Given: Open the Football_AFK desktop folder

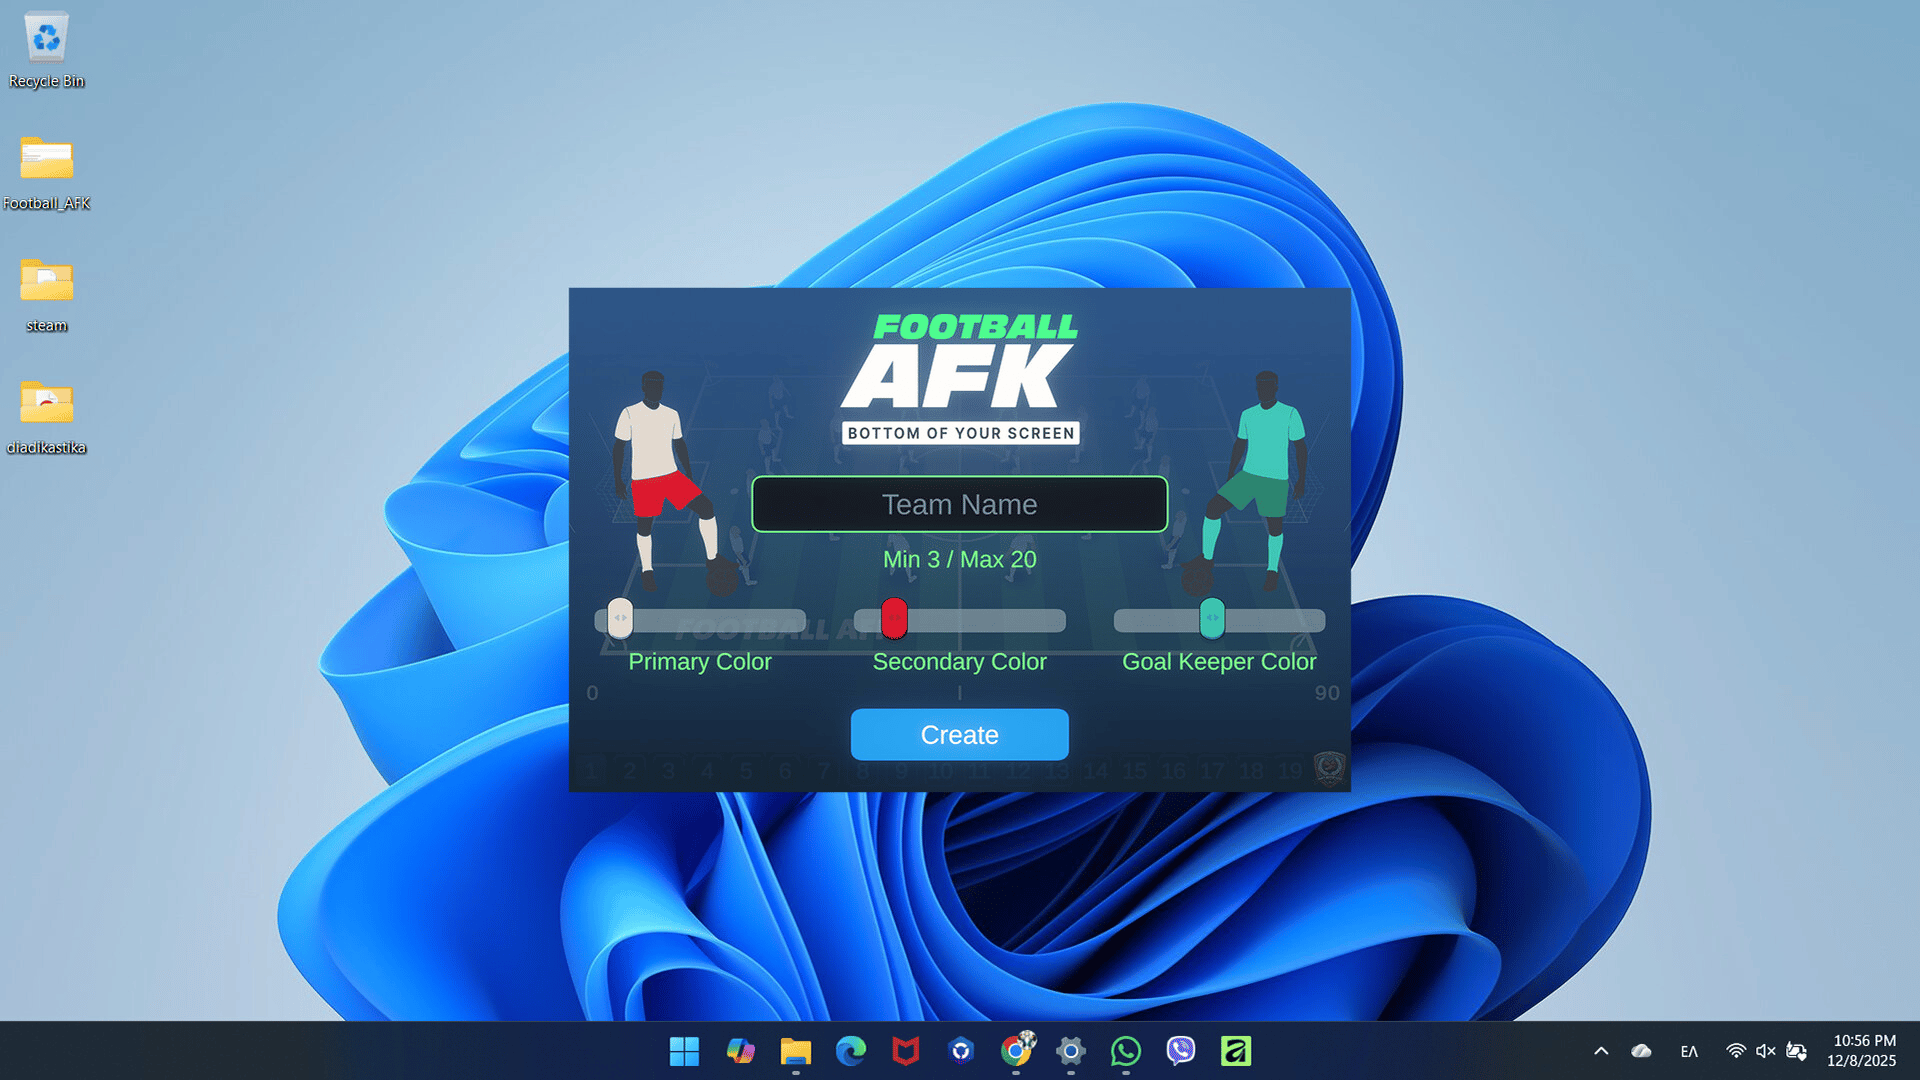Looking at the screenshot, I should [x=46, y=160].
